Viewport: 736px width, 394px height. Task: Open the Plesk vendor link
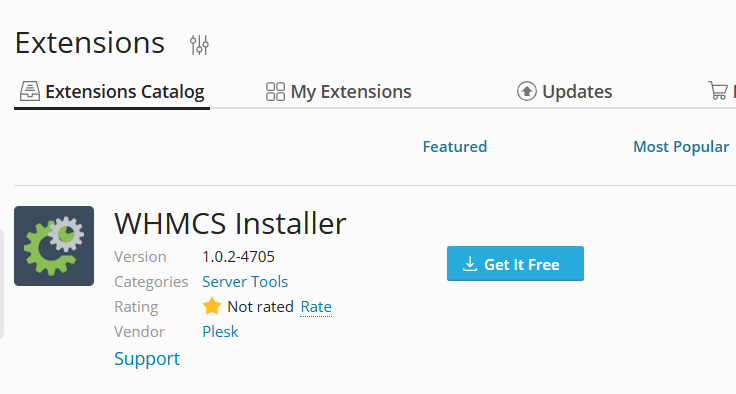(x=220, y=332)
